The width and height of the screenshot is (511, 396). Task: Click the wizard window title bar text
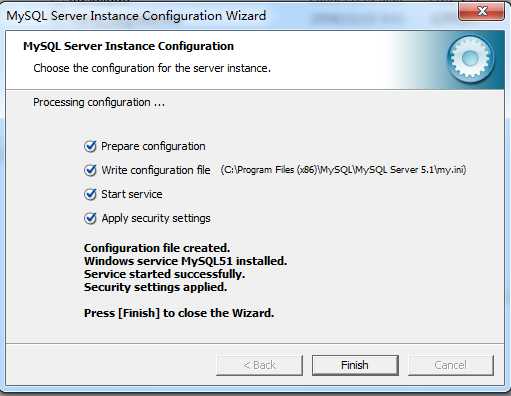click(136, 16)
